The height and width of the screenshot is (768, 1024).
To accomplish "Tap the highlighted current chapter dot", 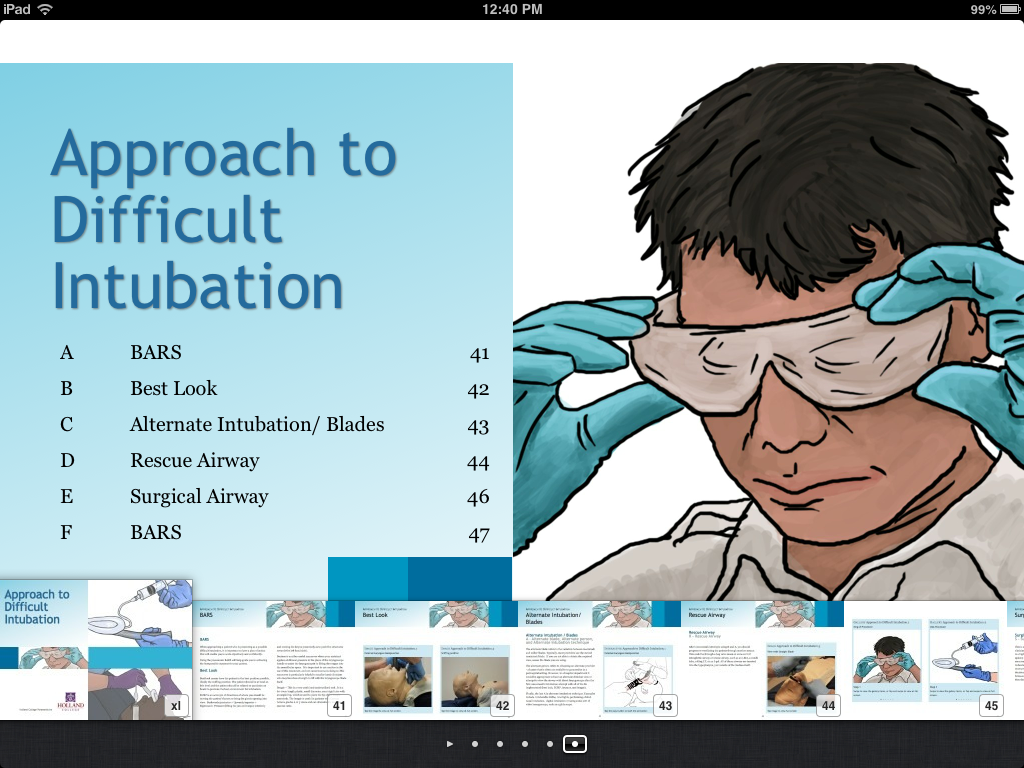I will click(575, 744).
